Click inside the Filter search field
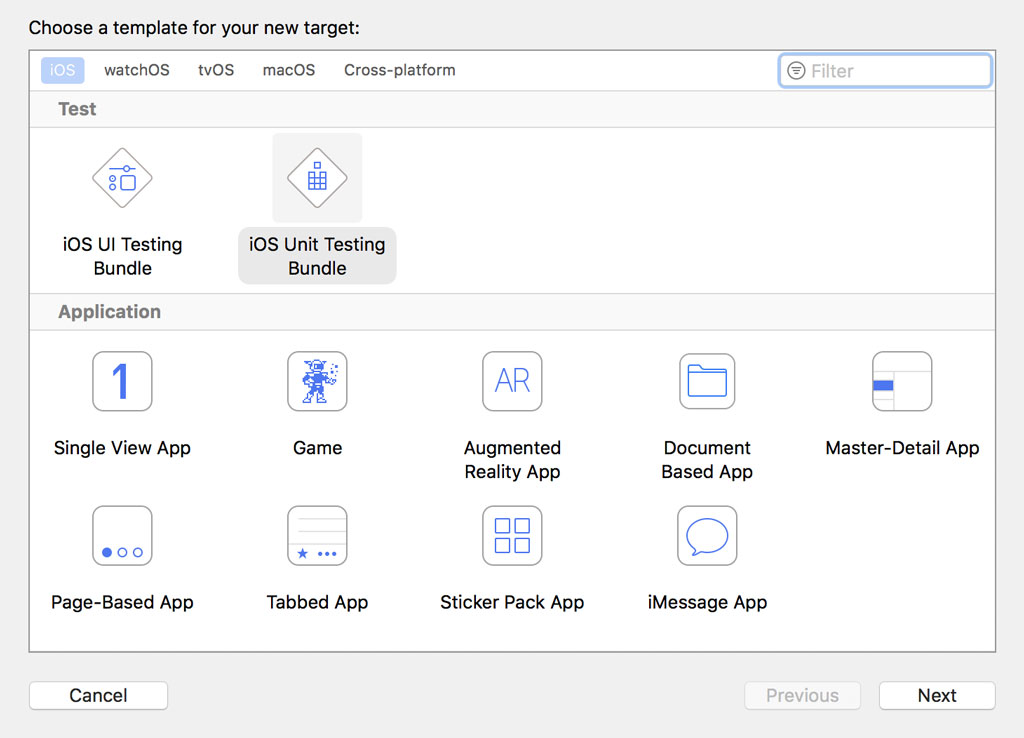The height and width of the screenshot is (738, 1024). click(x=895, y=71)
